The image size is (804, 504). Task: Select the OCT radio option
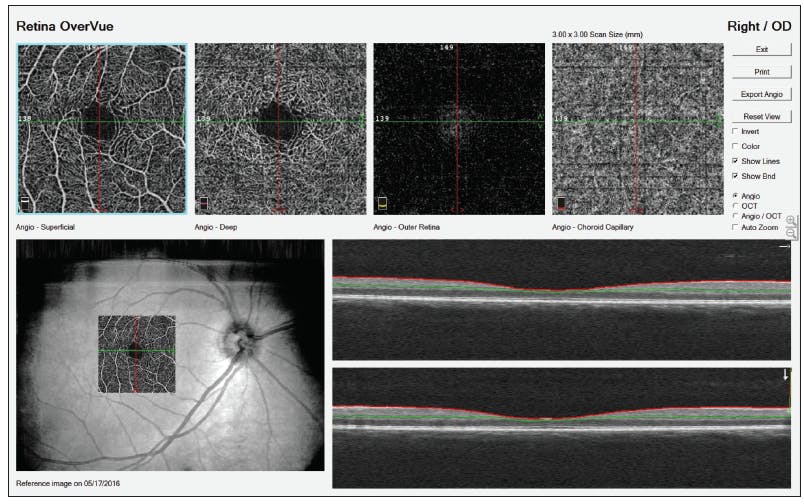736,206
